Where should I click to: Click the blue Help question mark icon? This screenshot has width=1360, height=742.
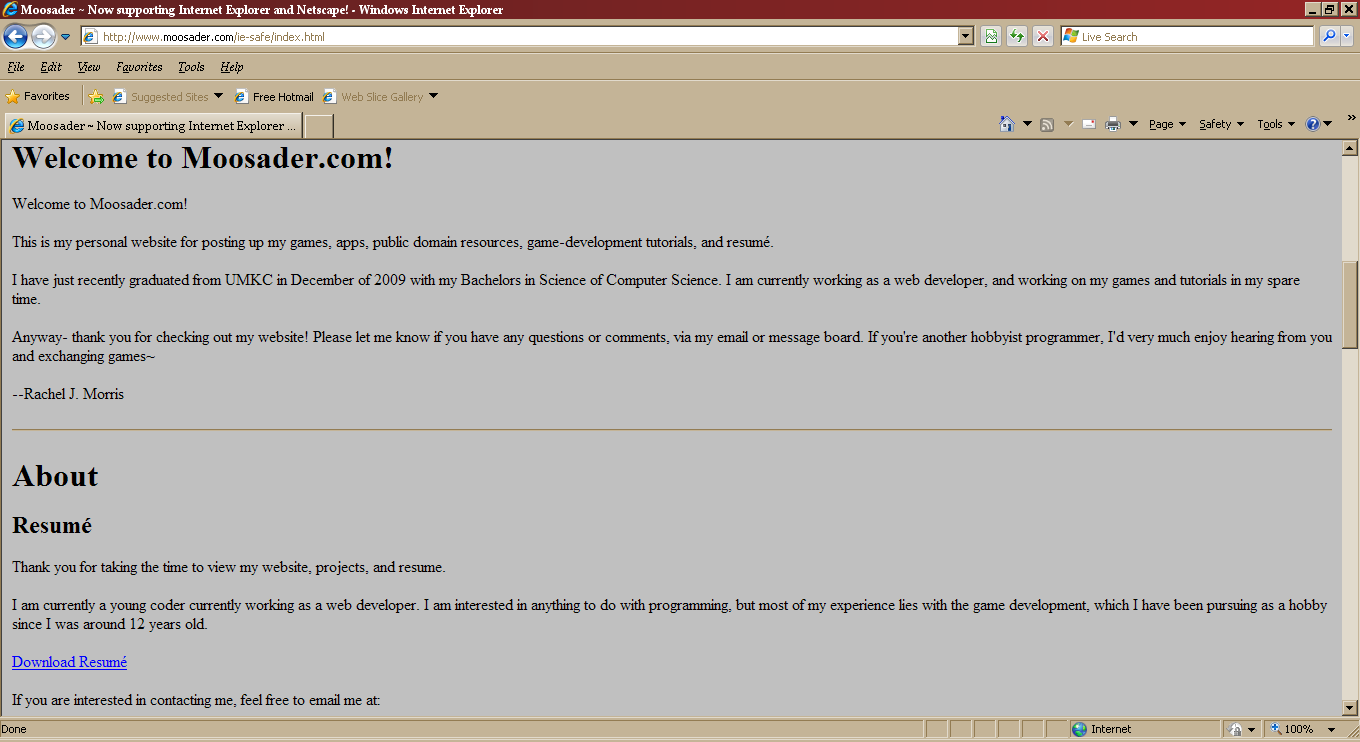pyautogui.click(x=1313, y=124)
